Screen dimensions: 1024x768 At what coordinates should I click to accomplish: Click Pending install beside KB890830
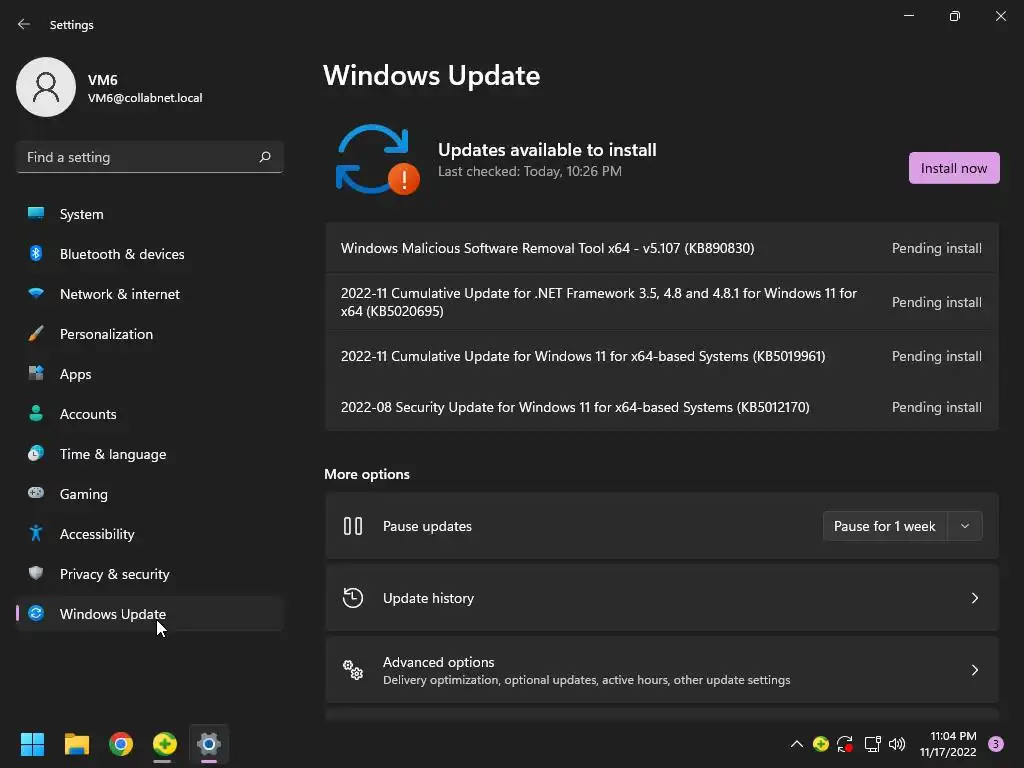click(x=936, y=248)
